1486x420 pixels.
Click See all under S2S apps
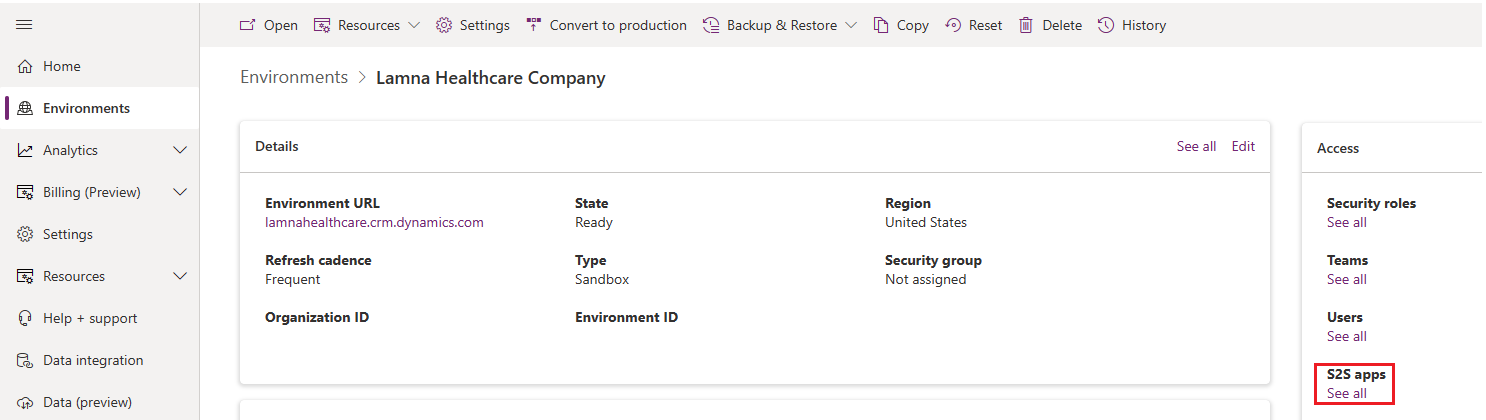[x=1346, y=393]
